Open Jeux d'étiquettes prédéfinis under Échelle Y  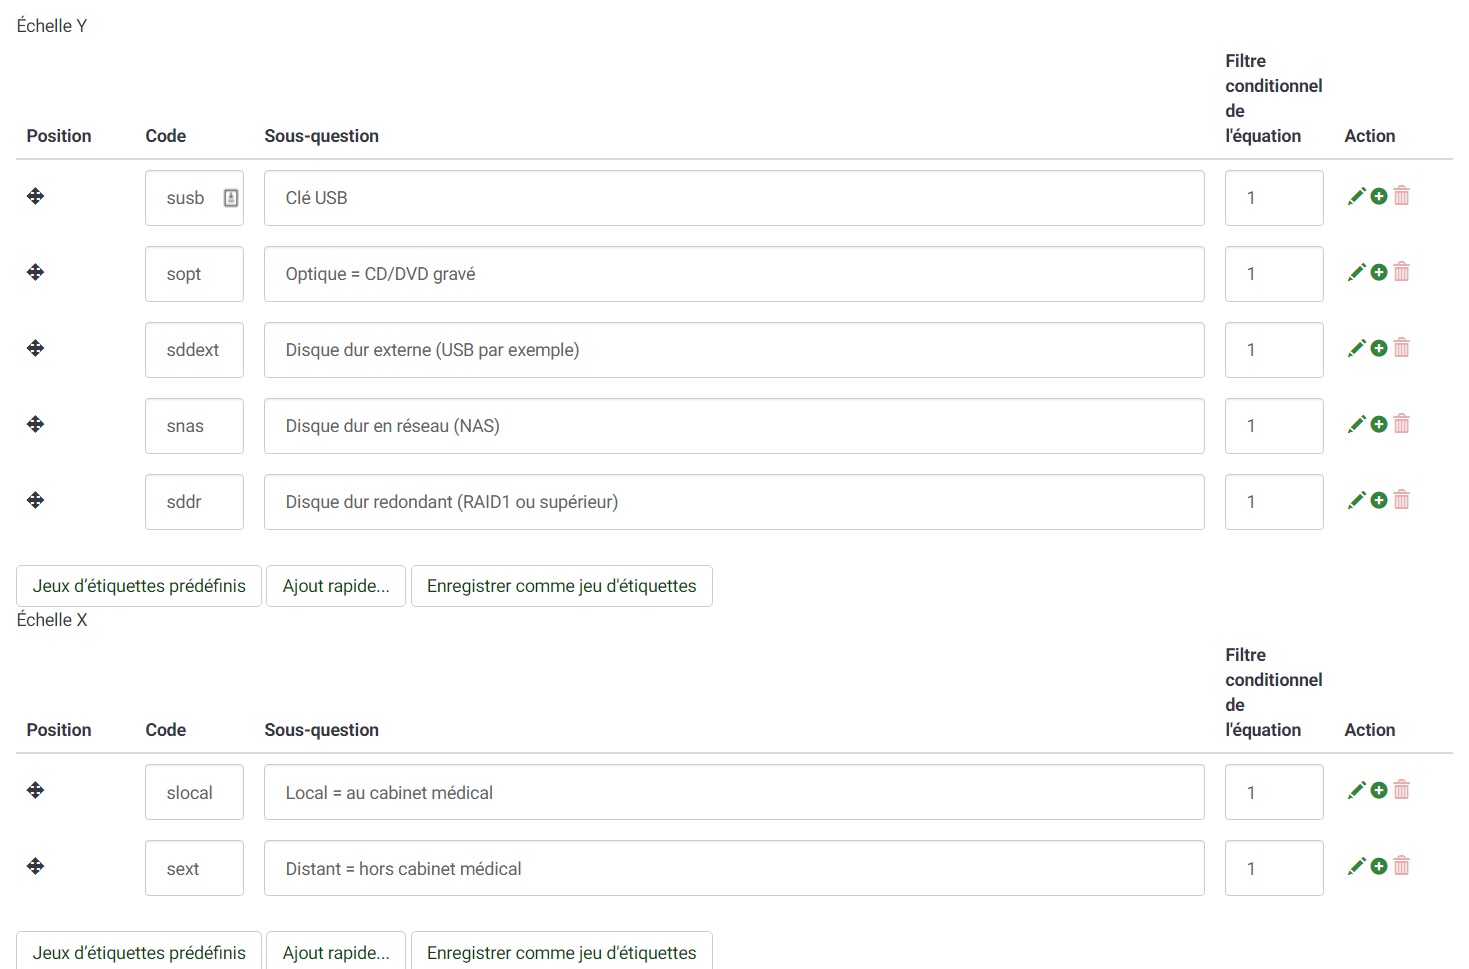pos(139,586)
